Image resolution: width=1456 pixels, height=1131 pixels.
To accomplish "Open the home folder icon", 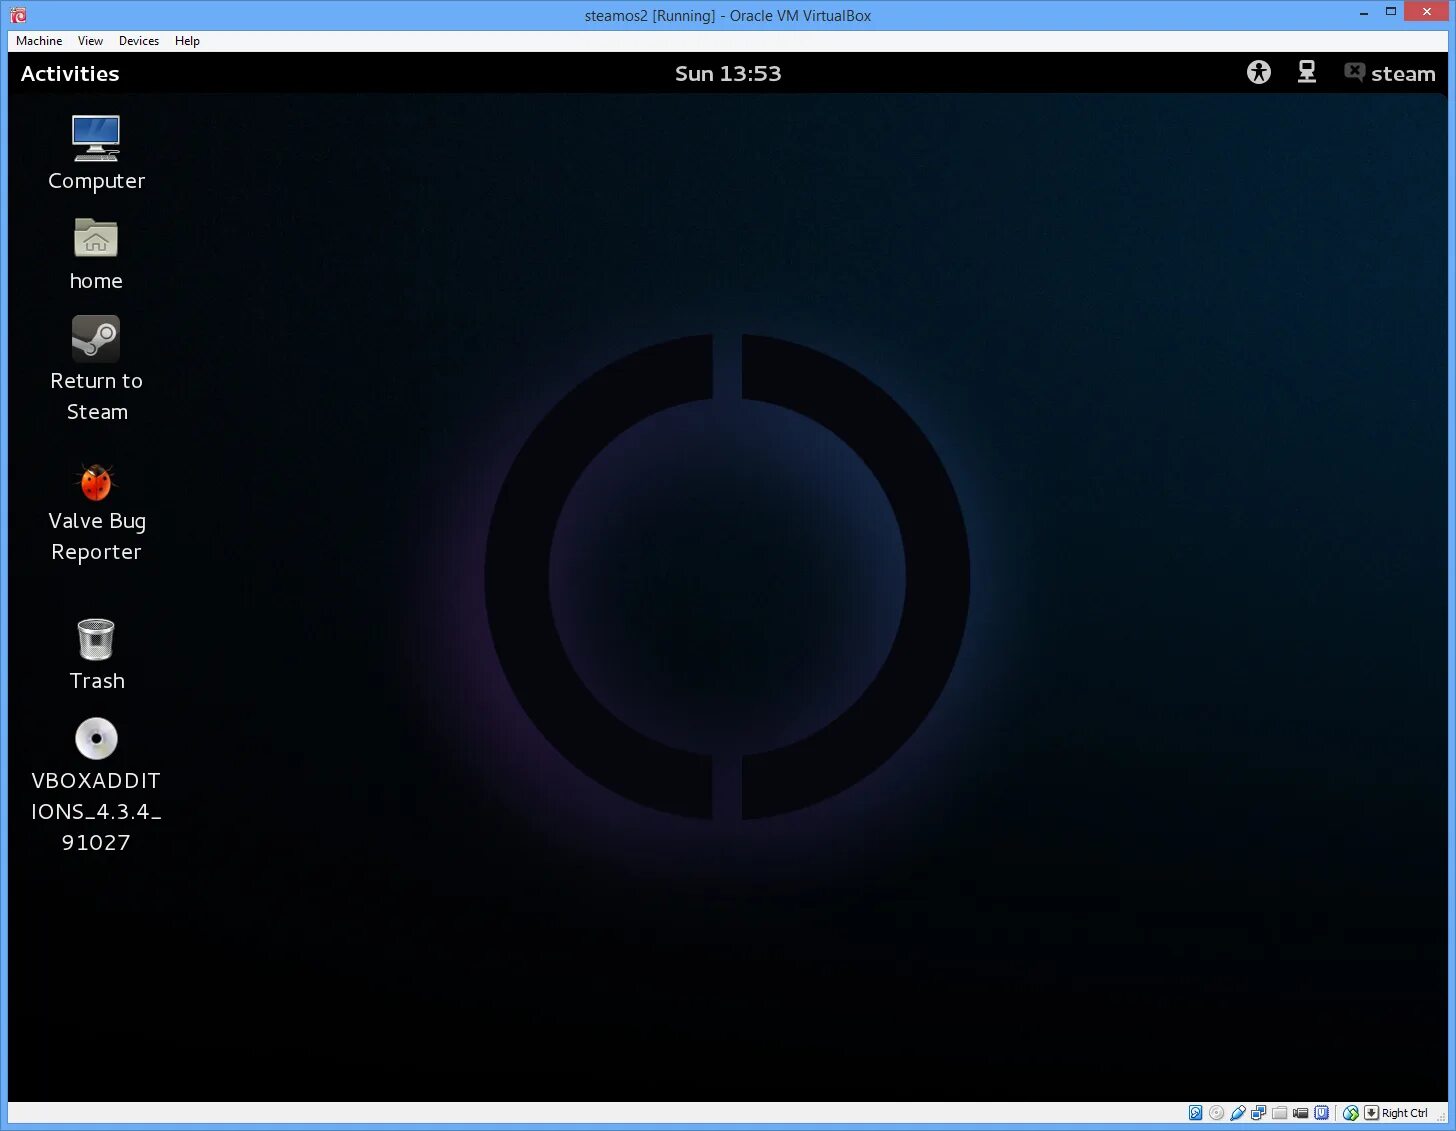I will click(96, 238).
